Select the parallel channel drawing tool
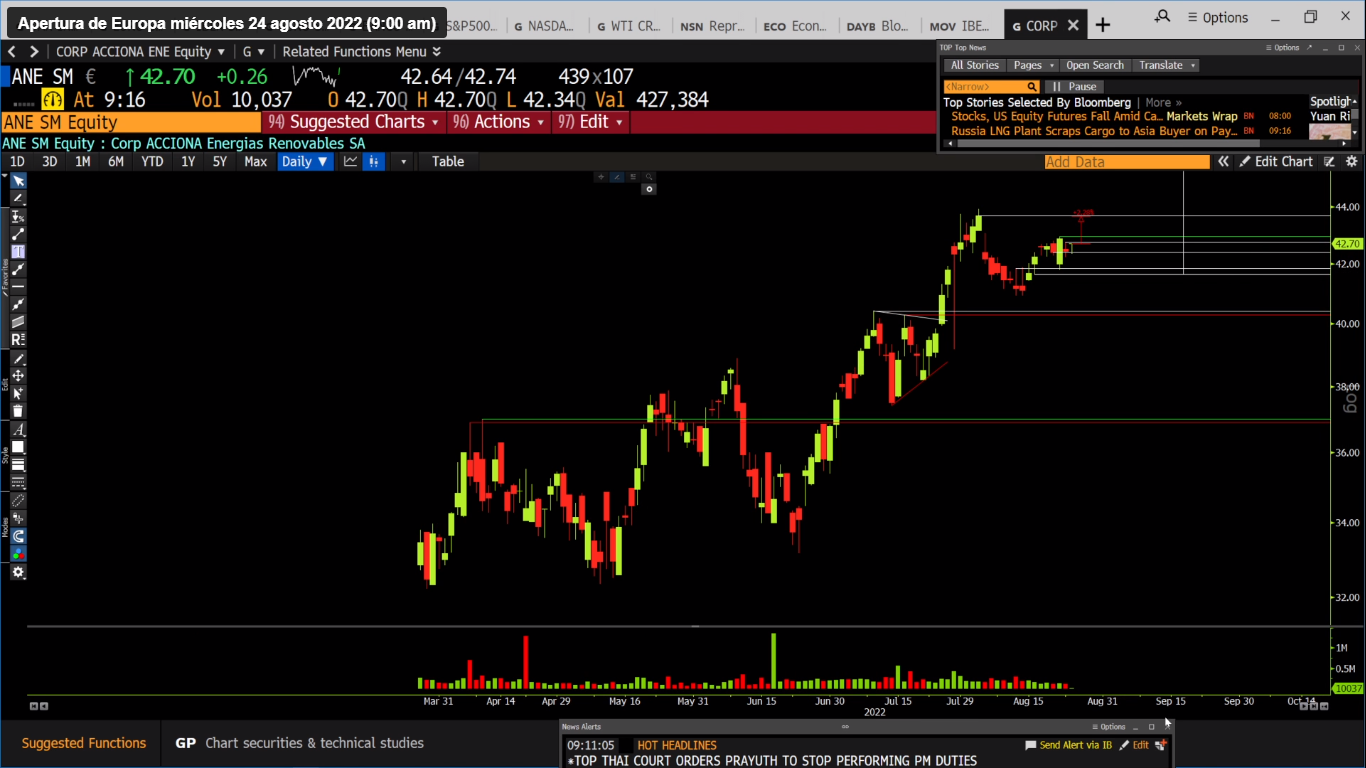The width and height of the screenshot is (1366, 768). point(18,322)
